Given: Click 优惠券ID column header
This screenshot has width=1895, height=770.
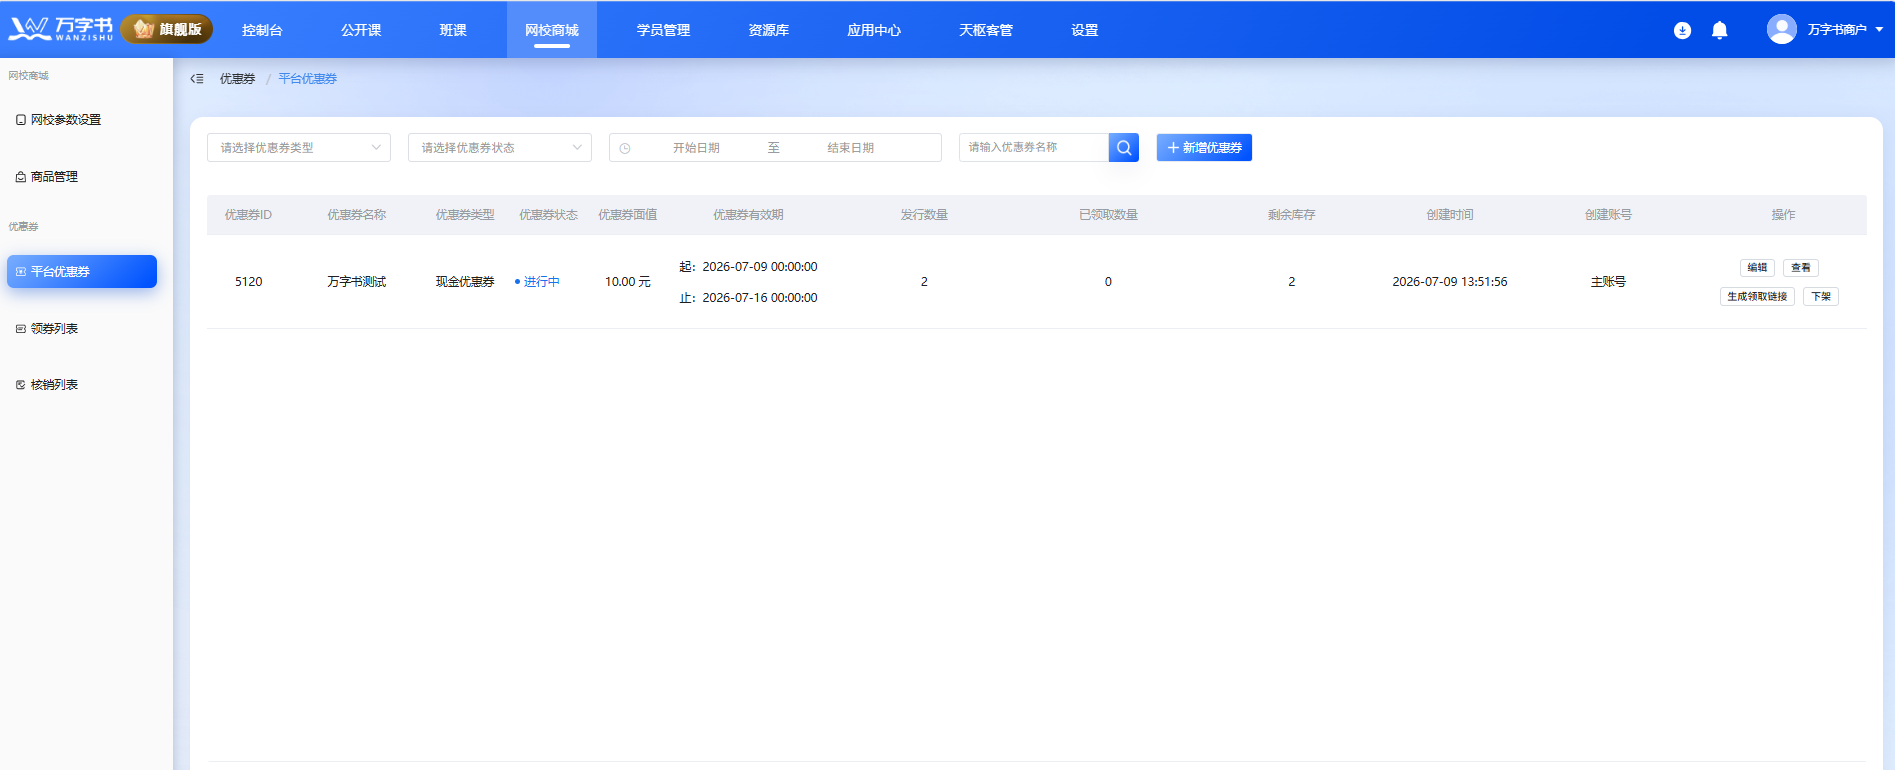Looking at the screenshot, I should click(x=248, y=215).
